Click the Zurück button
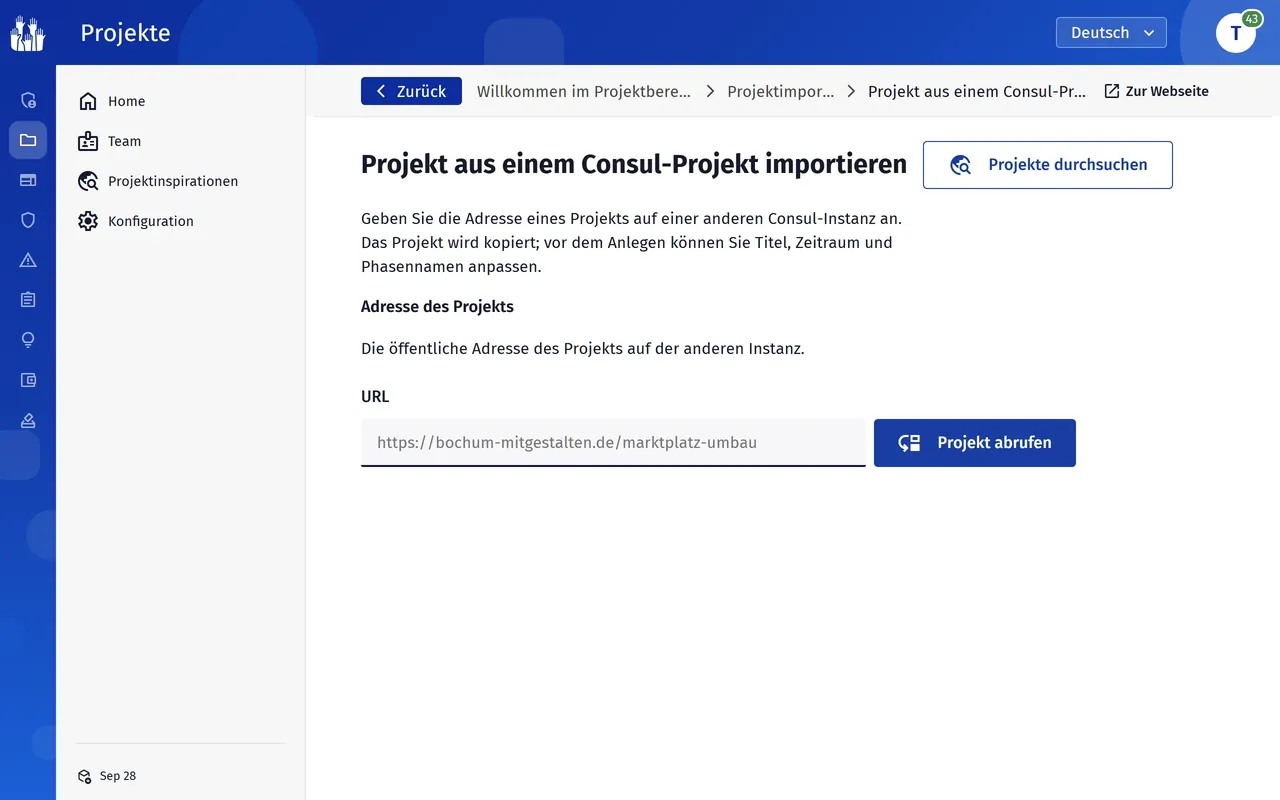Screen dimensions: 1280x800 pyautogui.click(x=411, y=91)
